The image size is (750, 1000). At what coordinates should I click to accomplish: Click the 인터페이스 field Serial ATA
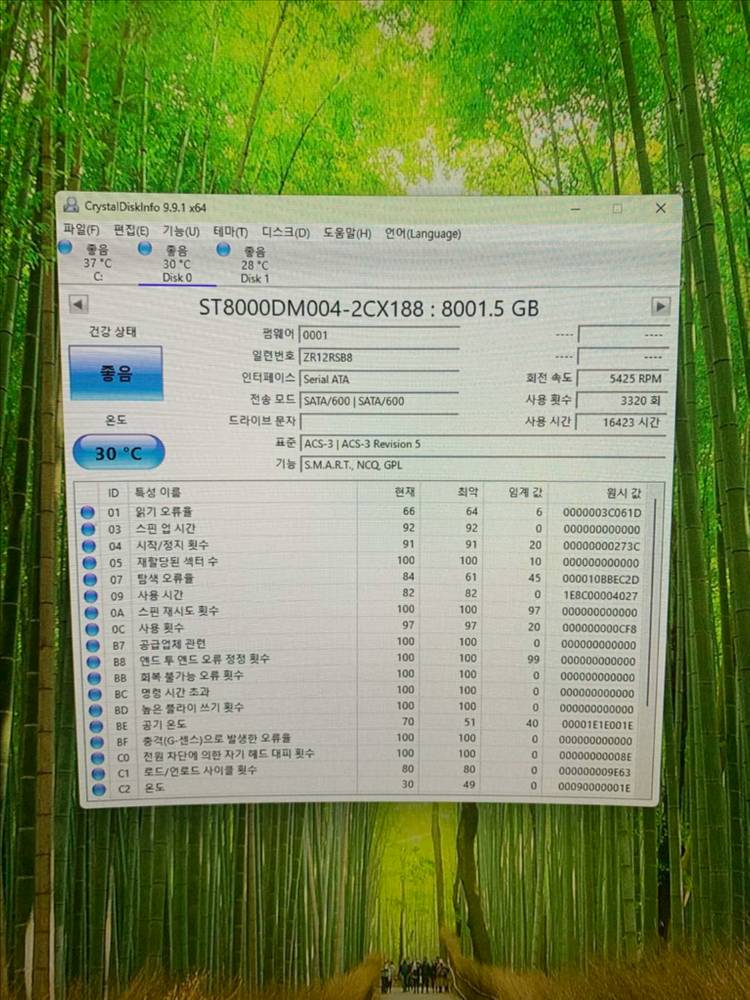[379, 379]
